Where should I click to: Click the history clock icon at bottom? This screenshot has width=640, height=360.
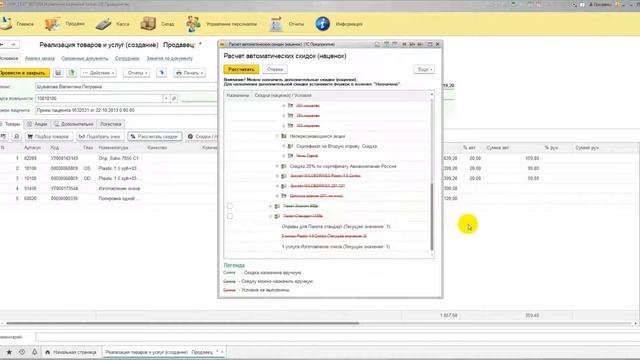[22, 352]
